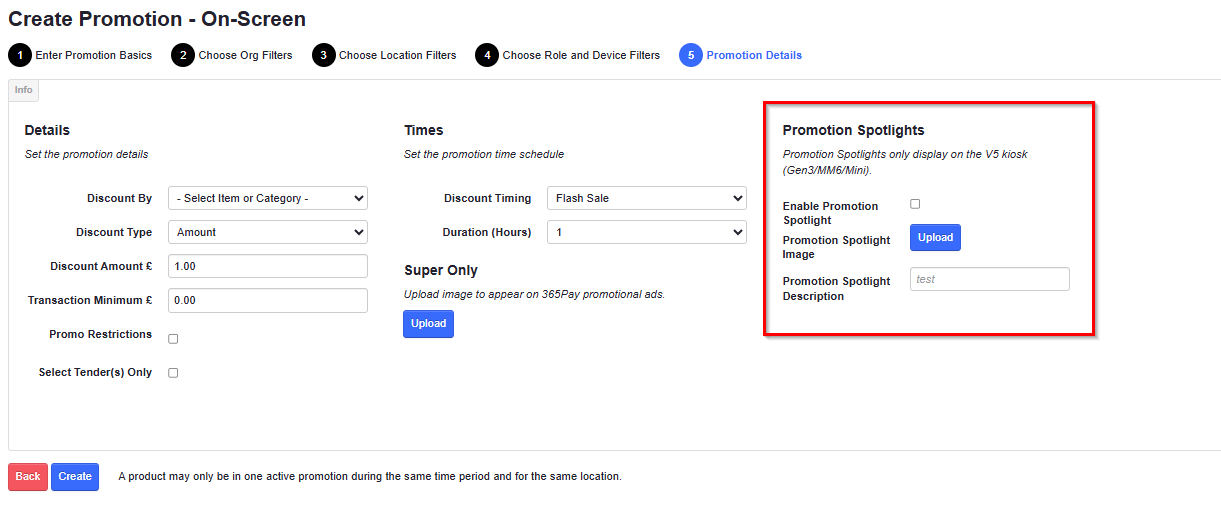Screen dimensions: 1221x509
Task: Click step 3 circle icon
Action: (323, 55)
